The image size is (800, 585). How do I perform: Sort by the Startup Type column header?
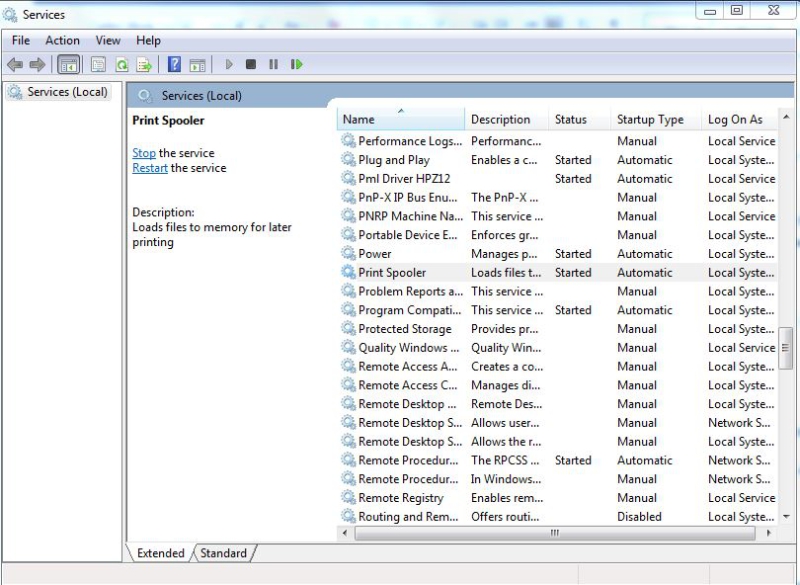point(650,119)
